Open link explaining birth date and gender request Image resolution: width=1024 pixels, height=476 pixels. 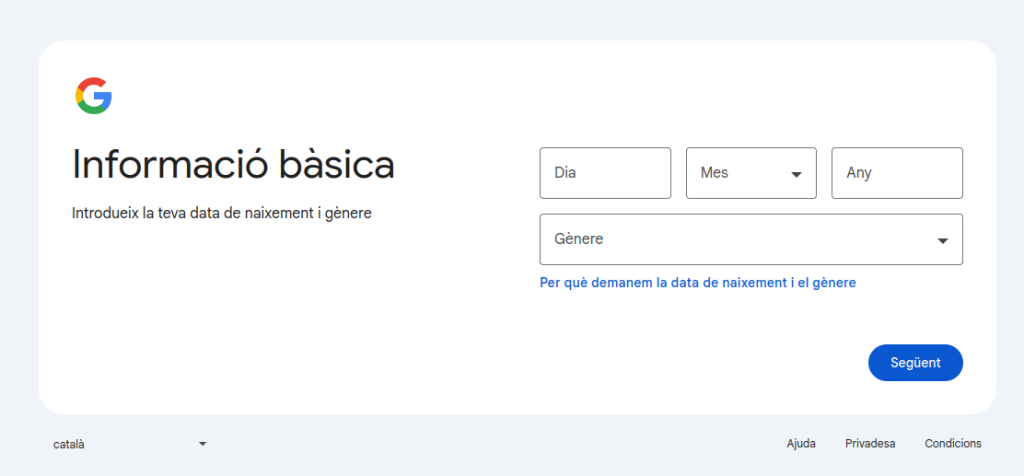click(697, 283)
